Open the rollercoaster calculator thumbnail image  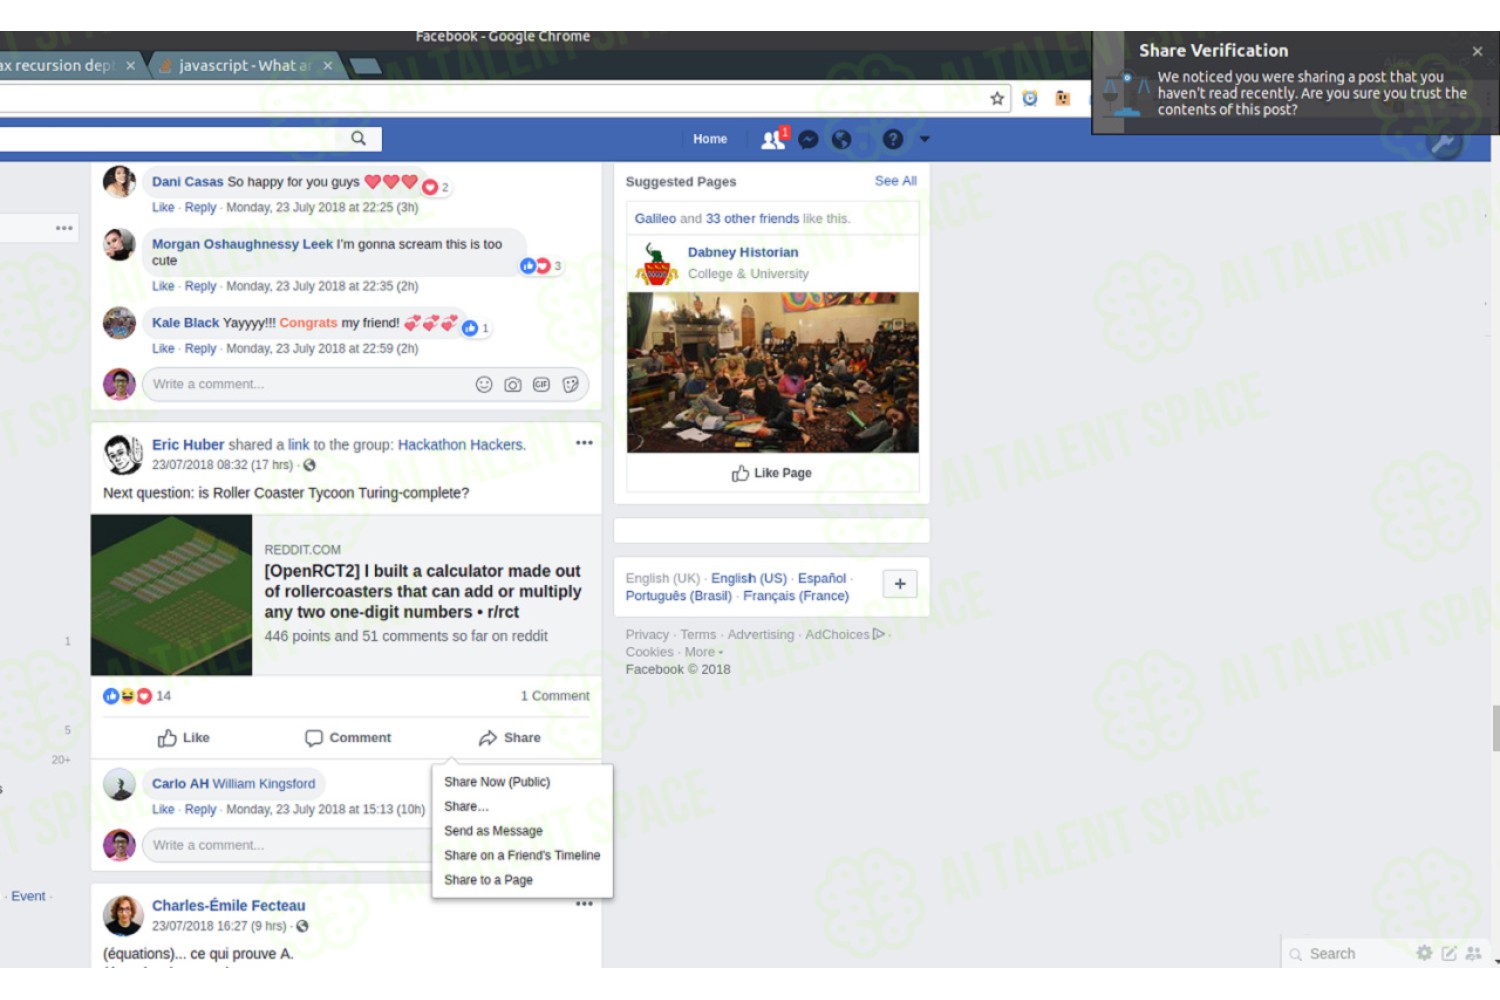(171, 595)
